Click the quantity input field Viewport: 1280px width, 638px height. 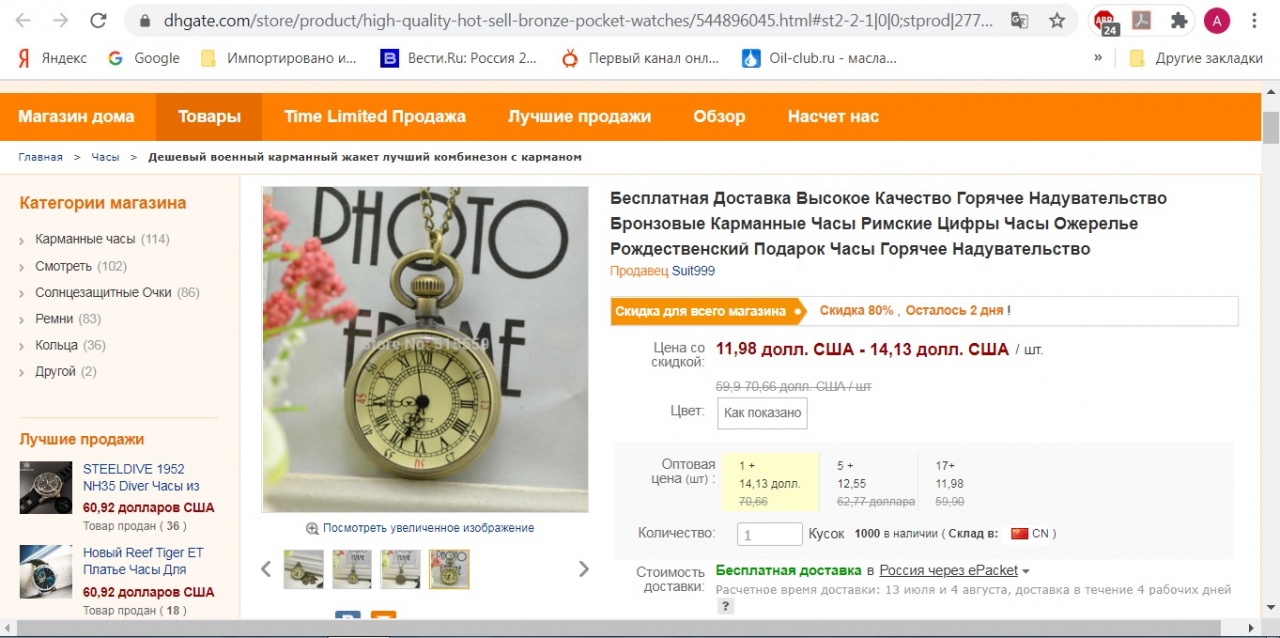point(770,534)
